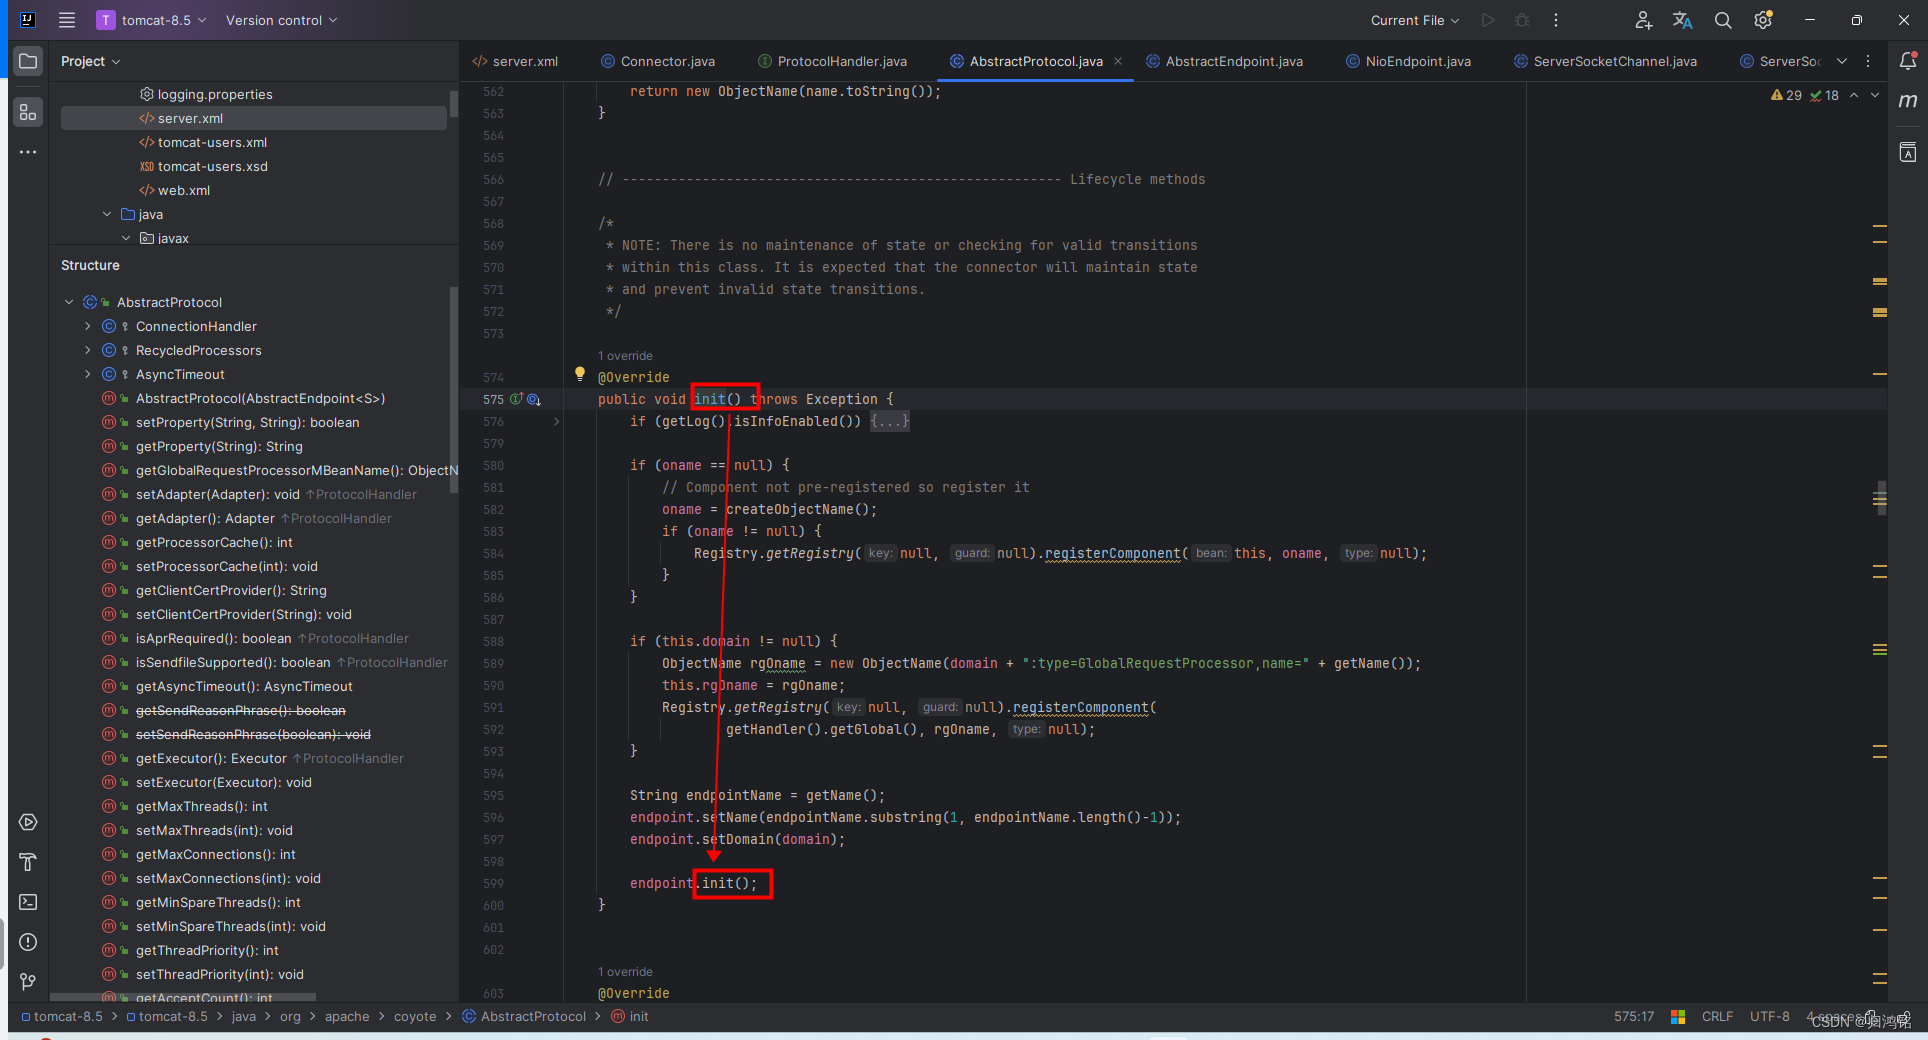Image resolution: width=1928 pixels, height=1040 pixels.
Task: Show more tool windows ellipsis
Action: [x=28, y=152]
